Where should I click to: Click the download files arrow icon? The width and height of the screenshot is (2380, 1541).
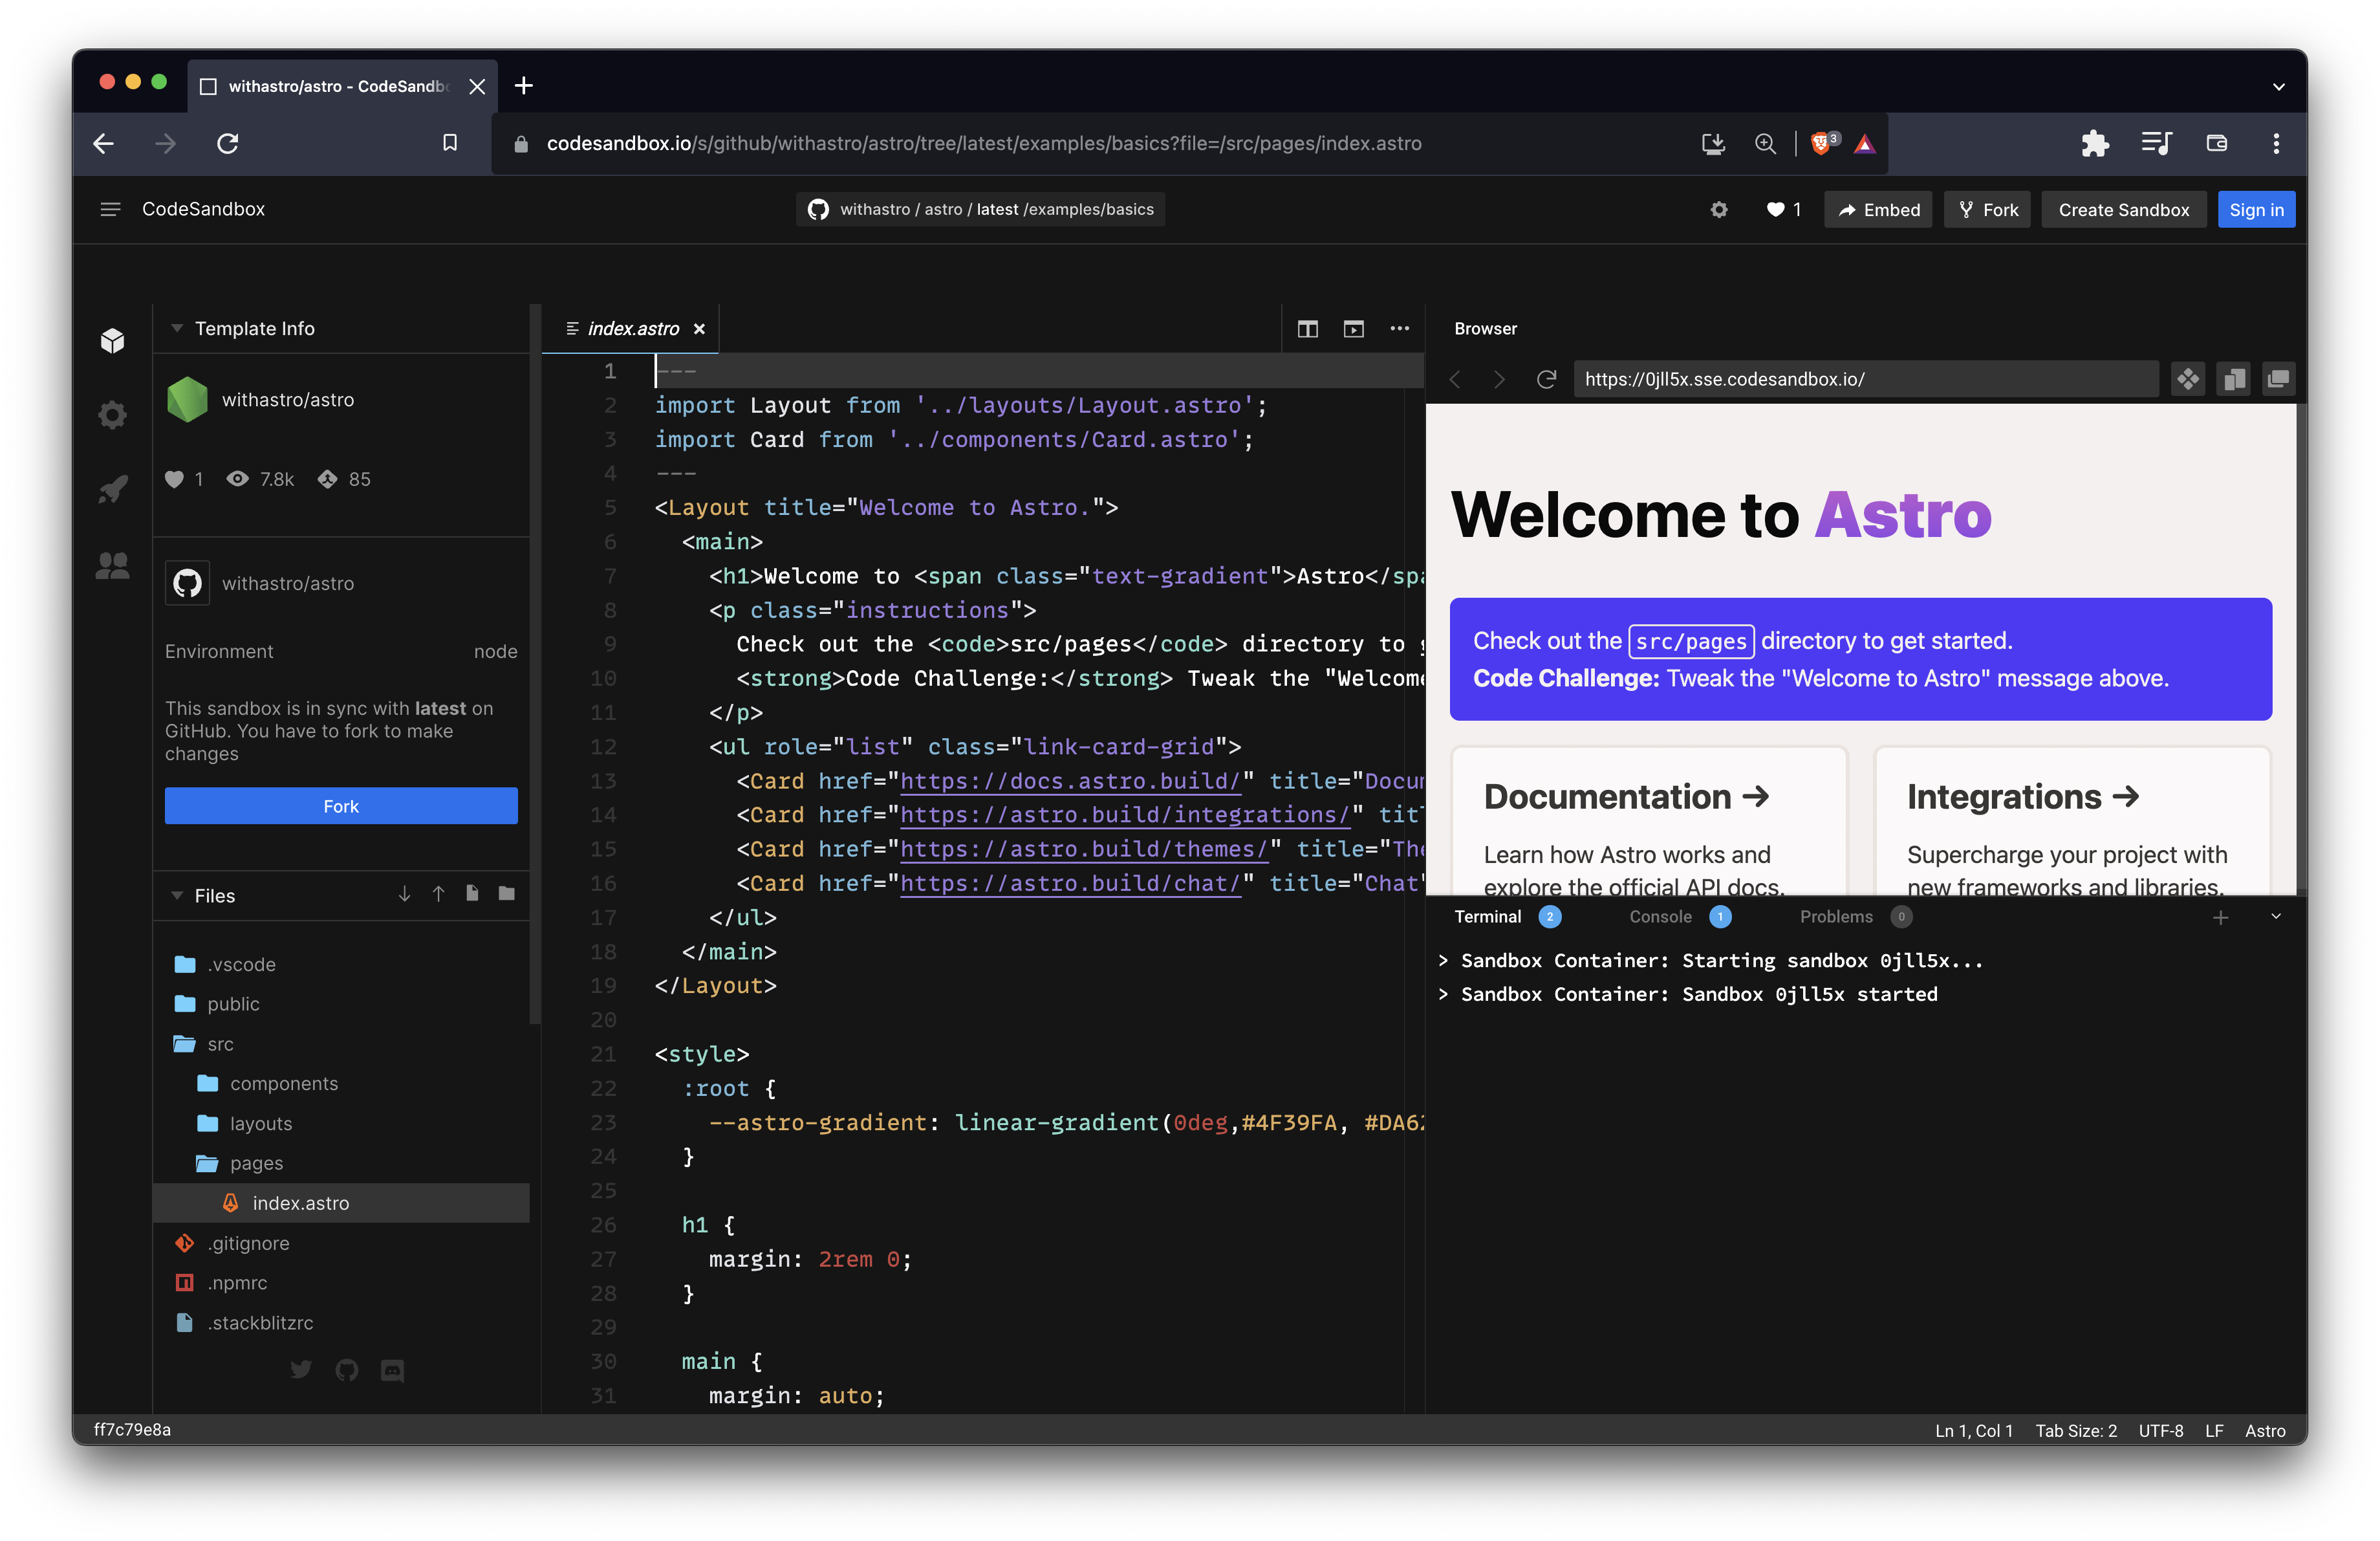click(404, 894)
